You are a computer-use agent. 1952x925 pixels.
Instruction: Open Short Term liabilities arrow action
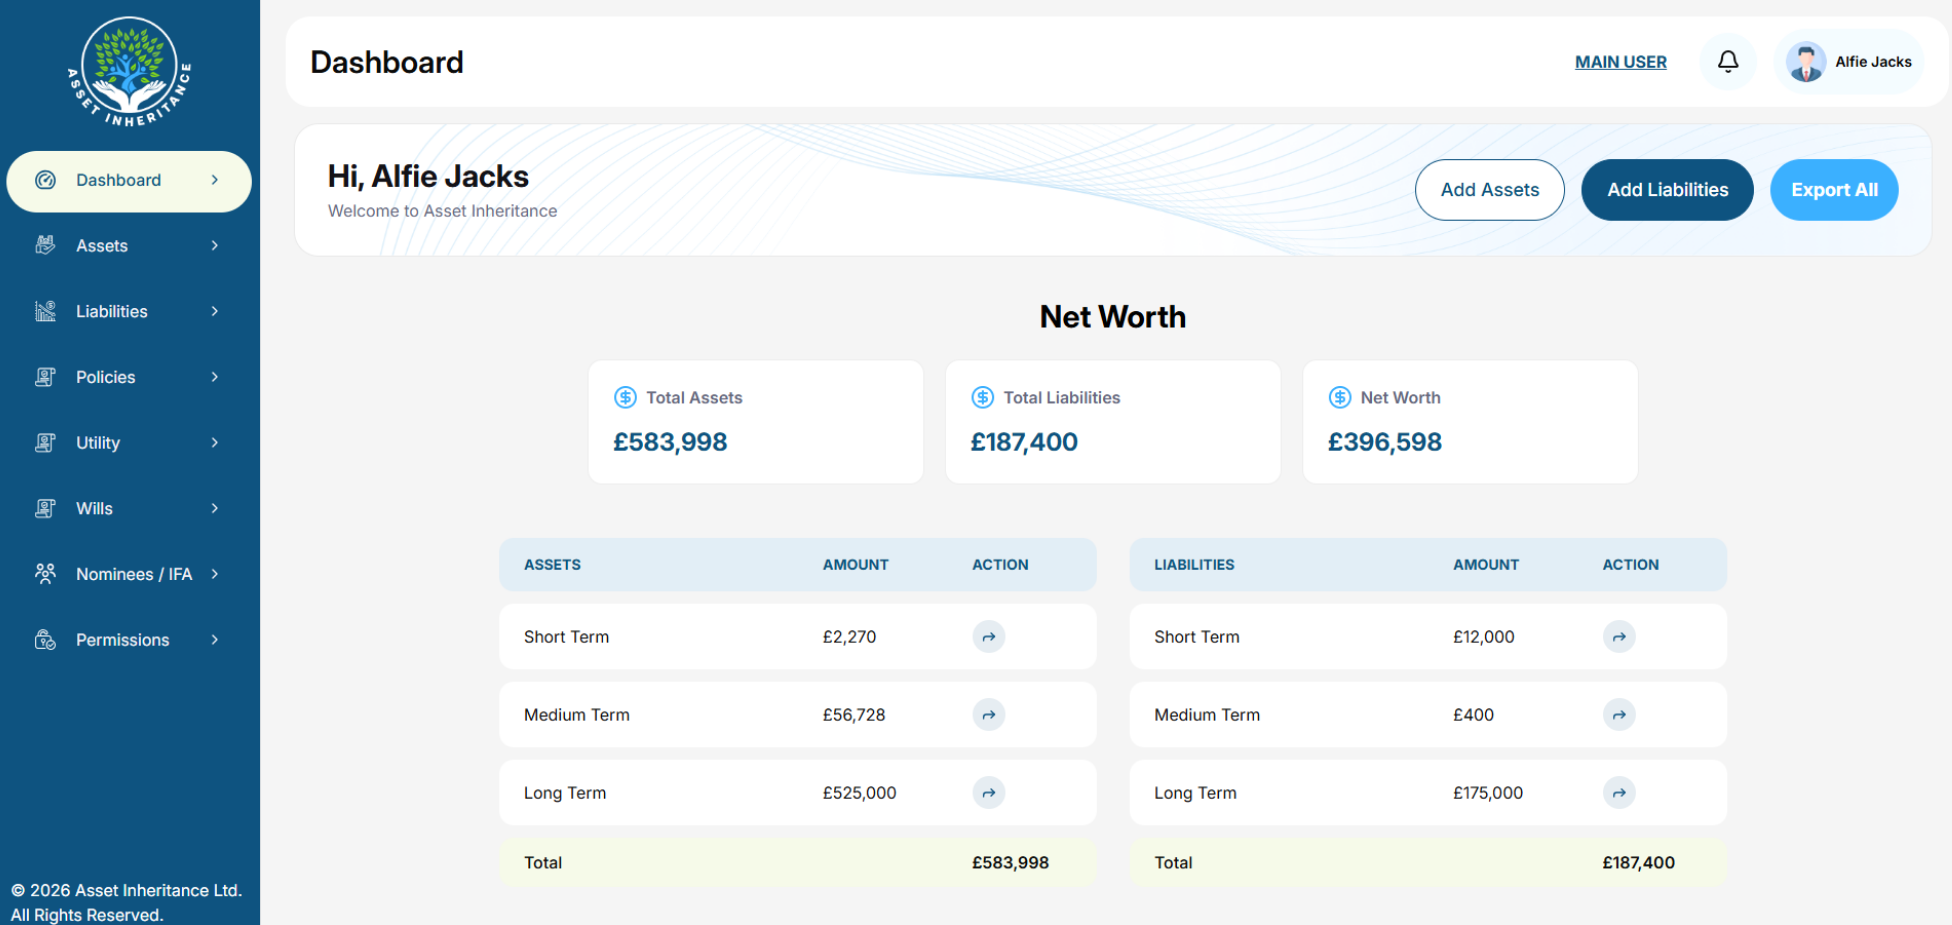(x=1618, y=637)
